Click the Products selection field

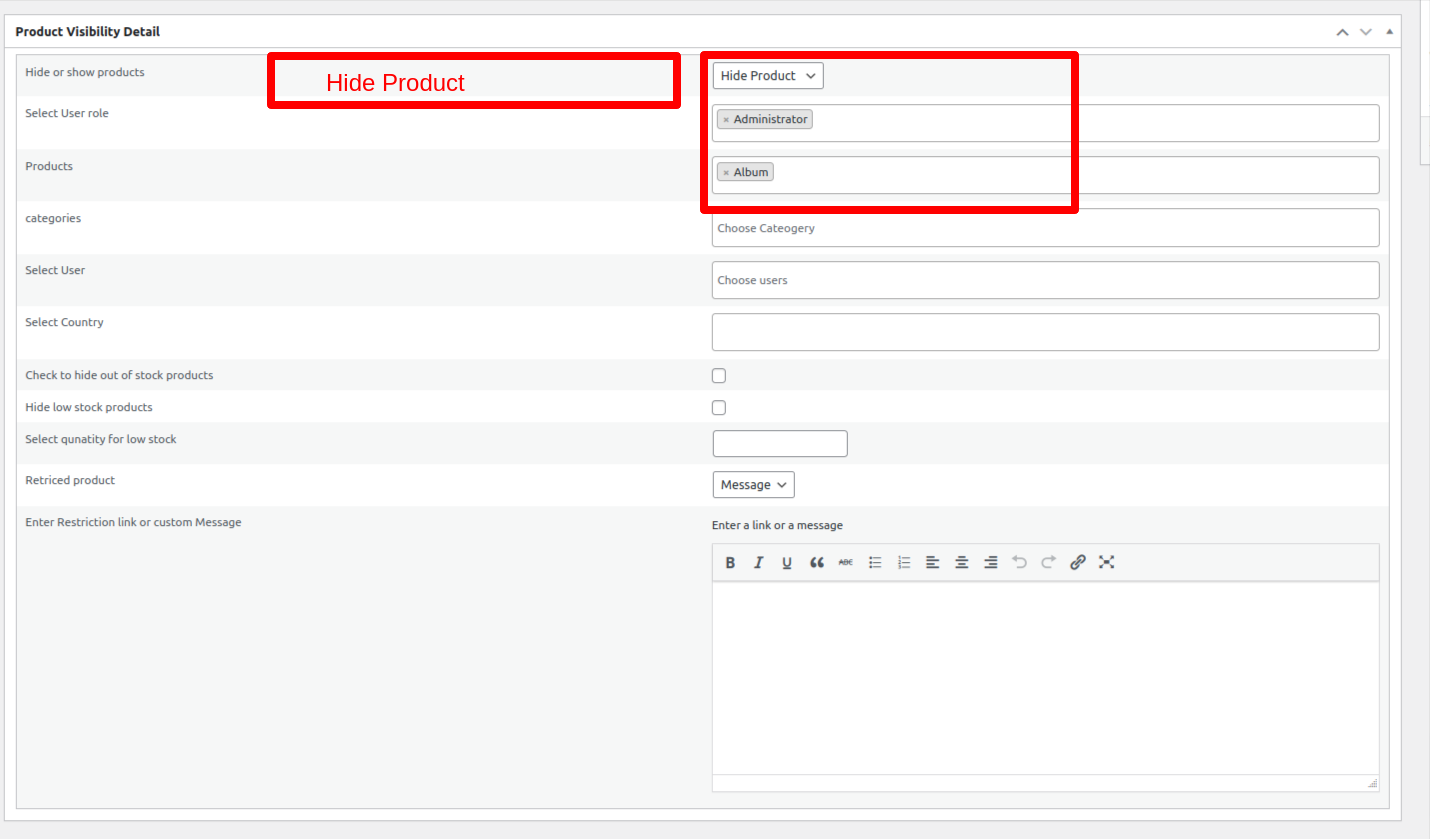point(1045,175)
